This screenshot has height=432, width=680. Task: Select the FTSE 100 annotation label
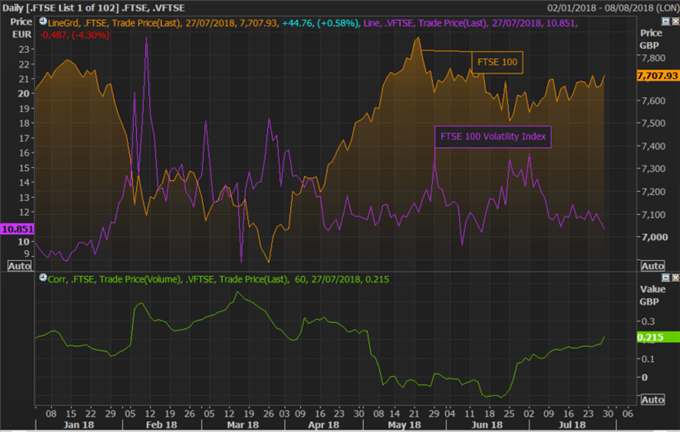pos(497,62)
